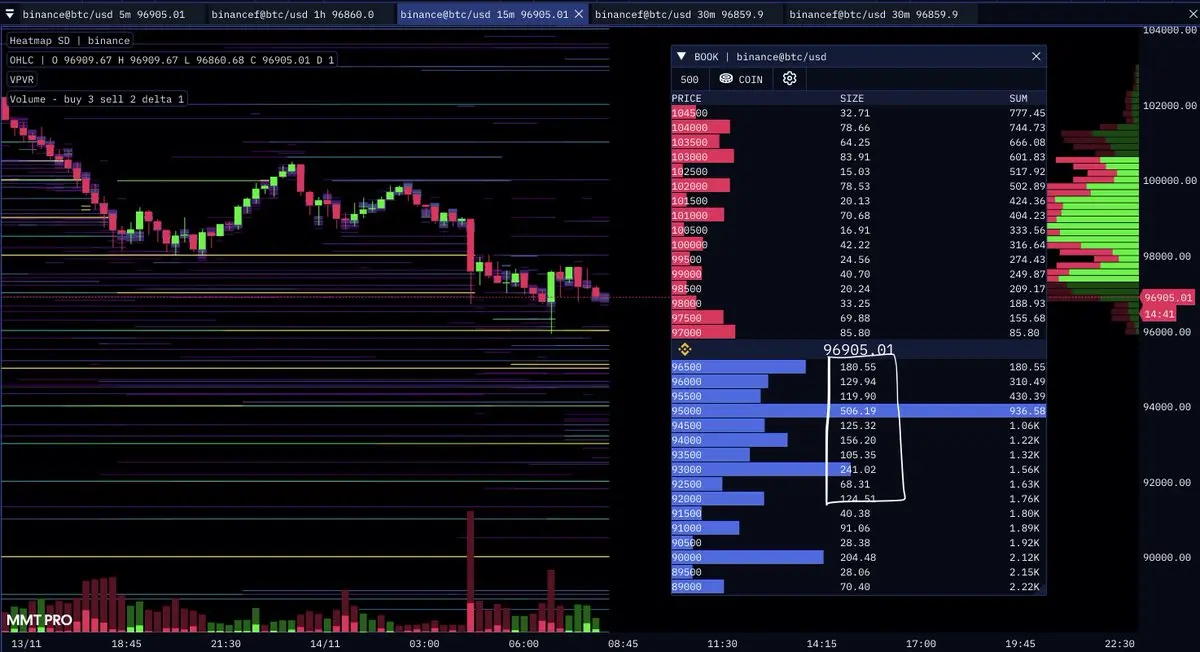Click the 03:00 time axis label
1200x652 pixels.
425,644
